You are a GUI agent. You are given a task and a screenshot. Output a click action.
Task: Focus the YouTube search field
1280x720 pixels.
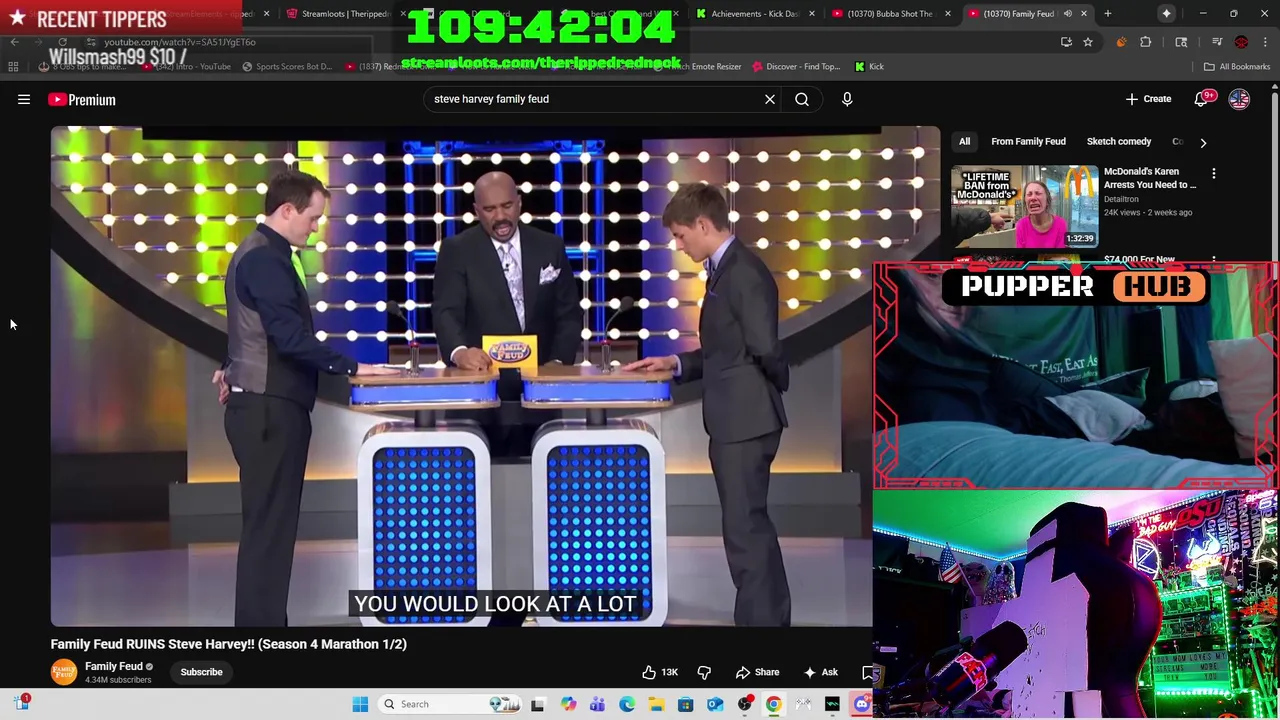595,99
